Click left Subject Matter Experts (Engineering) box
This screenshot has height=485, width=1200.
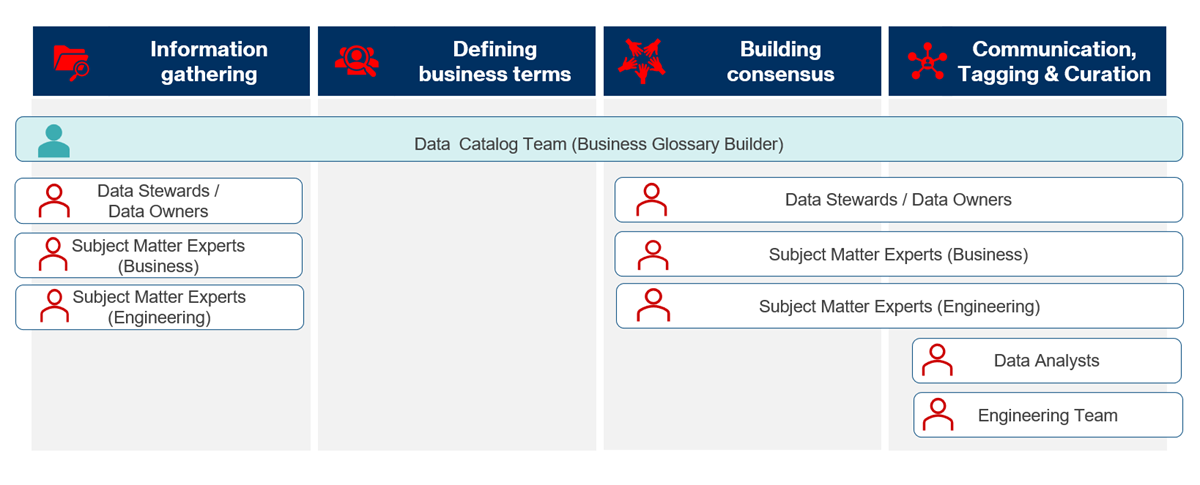[159, 307]
